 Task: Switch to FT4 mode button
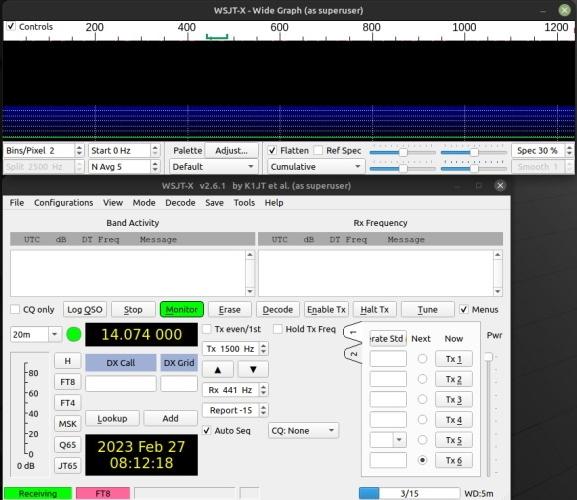(68, 403)
